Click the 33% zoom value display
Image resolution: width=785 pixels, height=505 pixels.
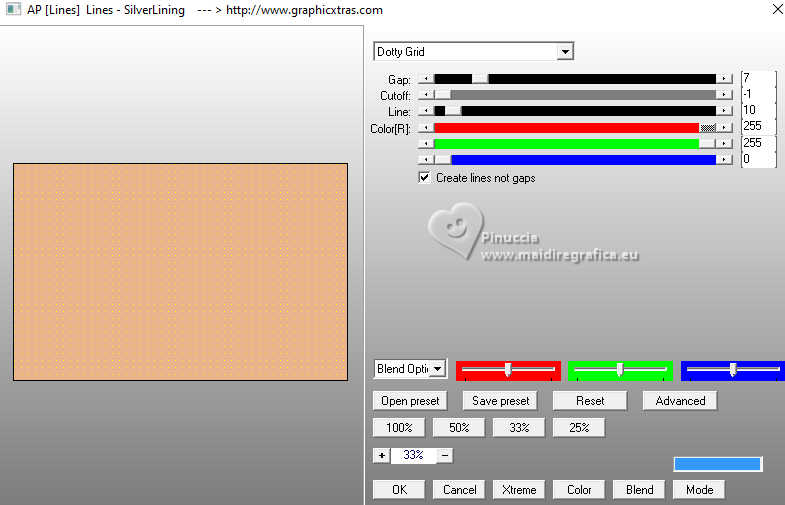point(414,455)
